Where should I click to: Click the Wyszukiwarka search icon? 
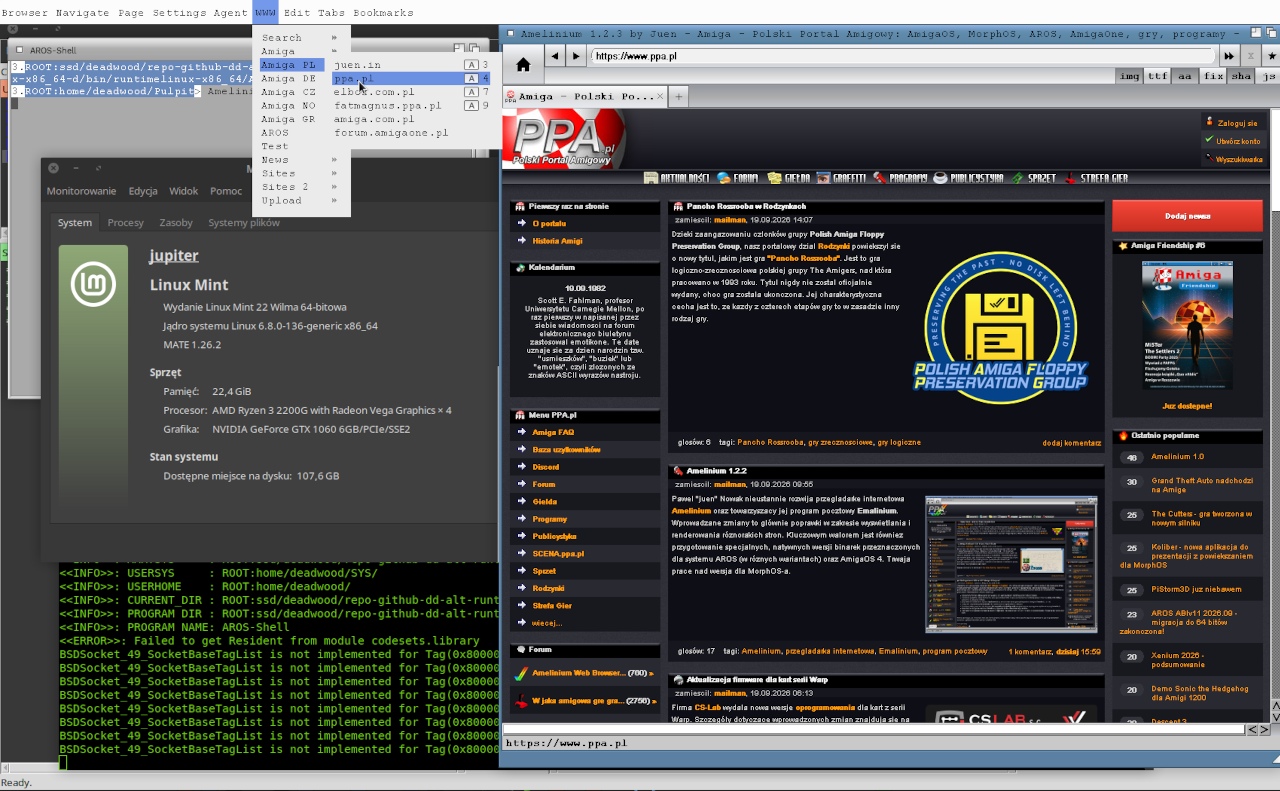(x=1209, y=159)
